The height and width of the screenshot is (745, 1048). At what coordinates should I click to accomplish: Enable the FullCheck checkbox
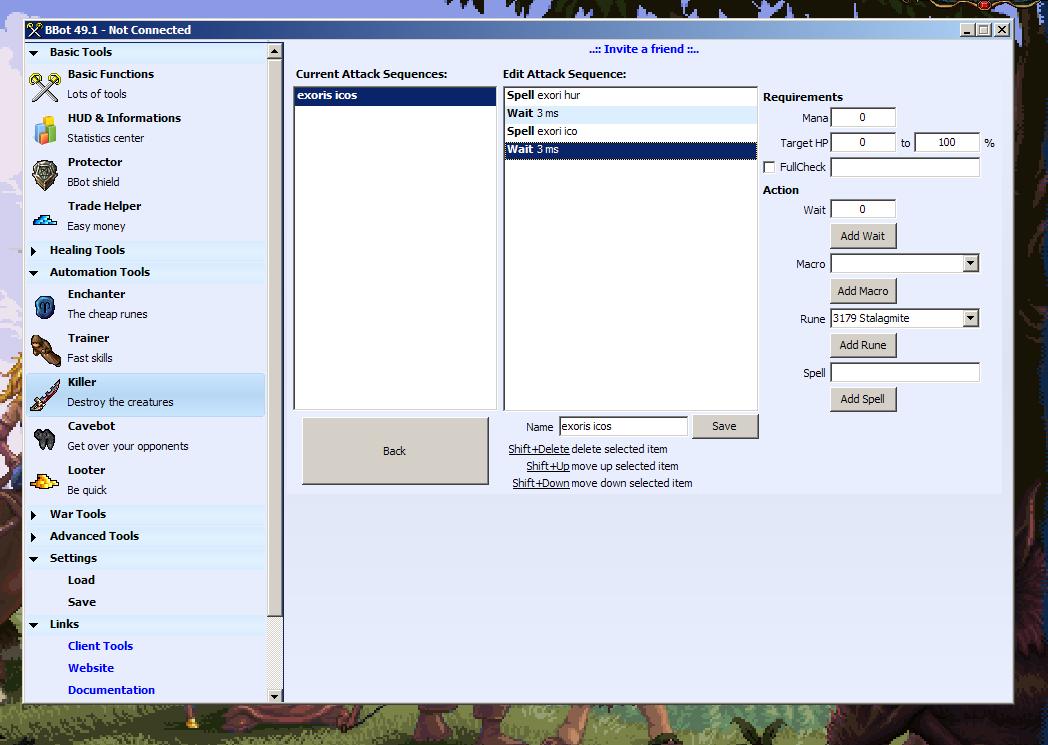[769, 167]
